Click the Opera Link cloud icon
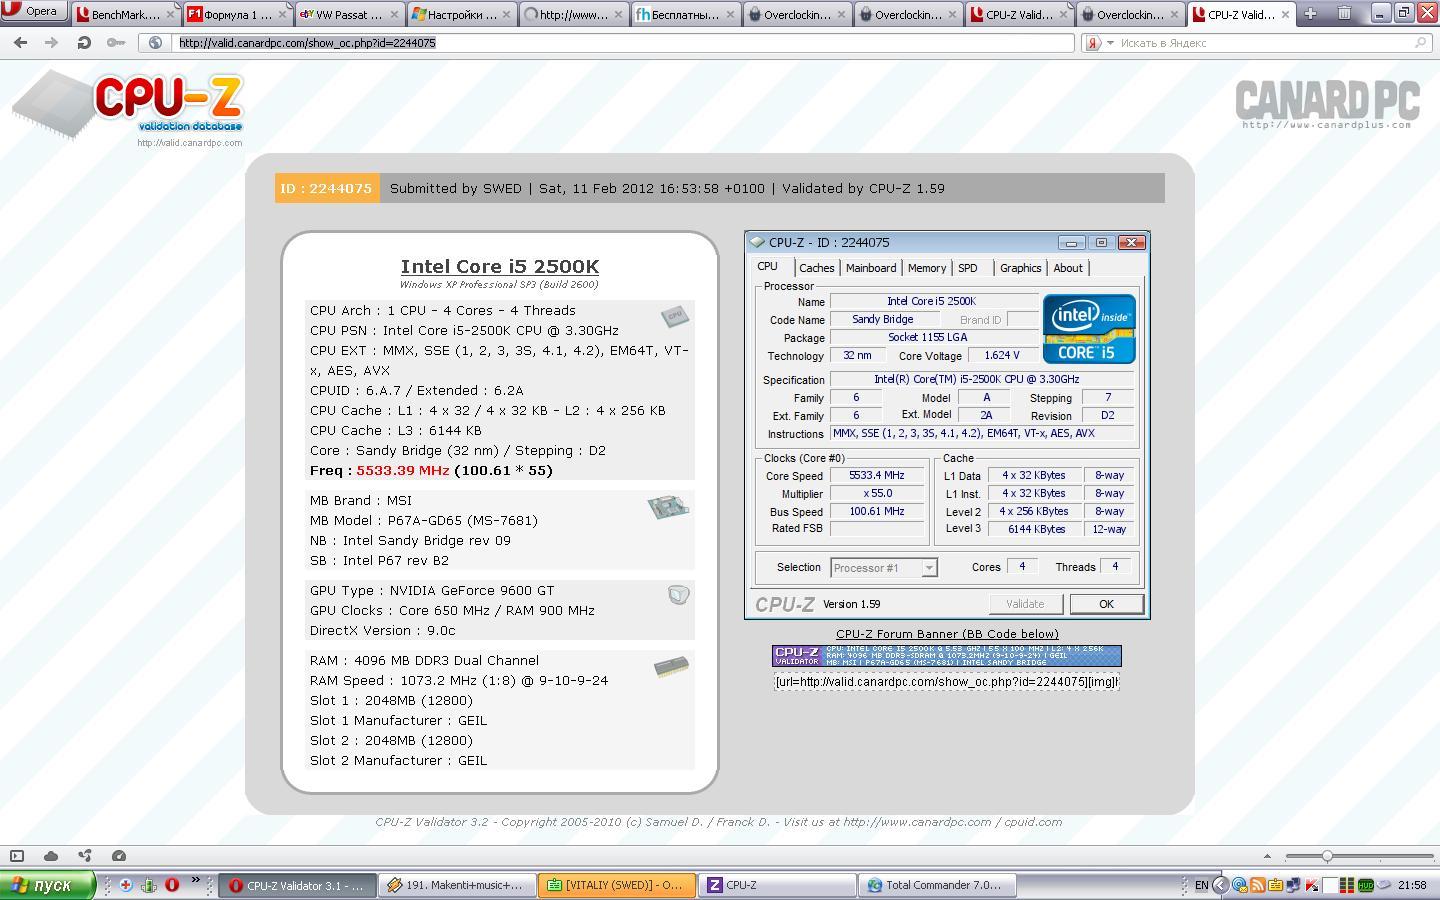Image resolution: width=1440 pixels, height=900 pixels. (51, 856)
